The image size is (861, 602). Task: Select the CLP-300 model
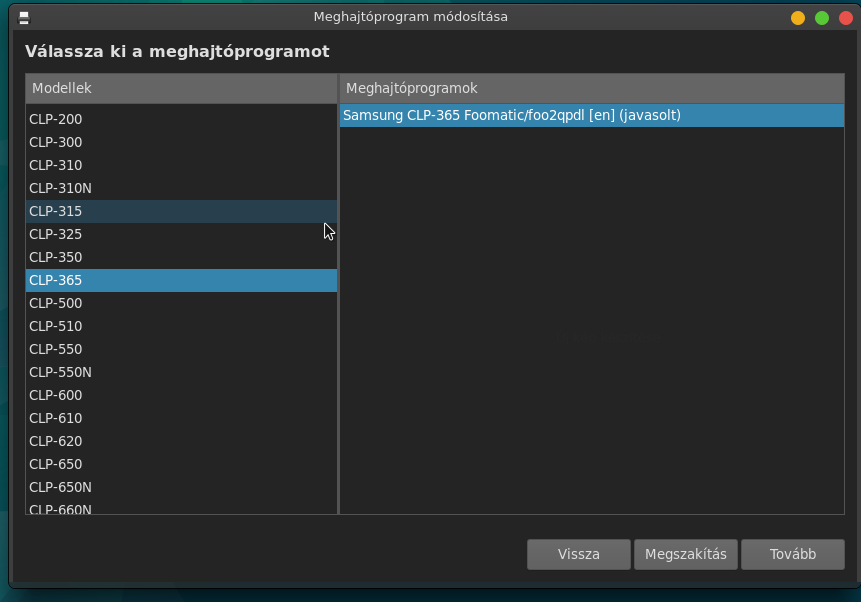coord(181,142)
